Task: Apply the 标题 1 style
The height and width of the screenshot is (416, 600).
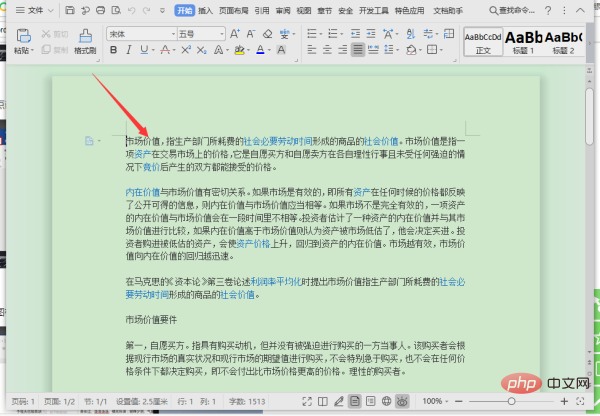Action: [526, 42]
